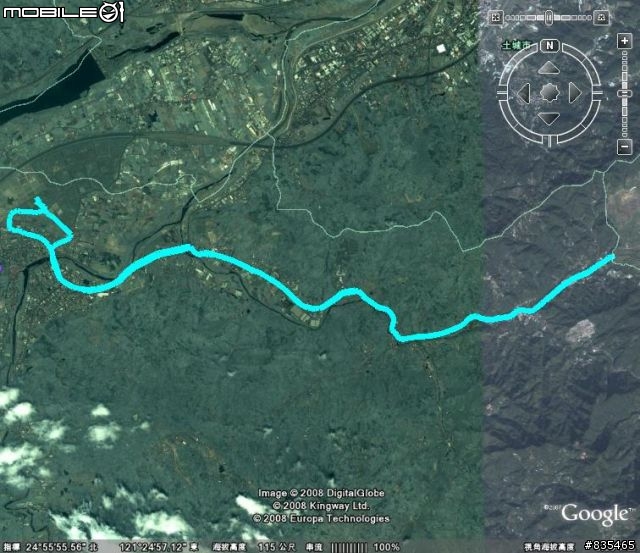This screenshot has width=640, height=553.
Task: Click the eastern end of cyan GPS track
Action: point(611,257)
